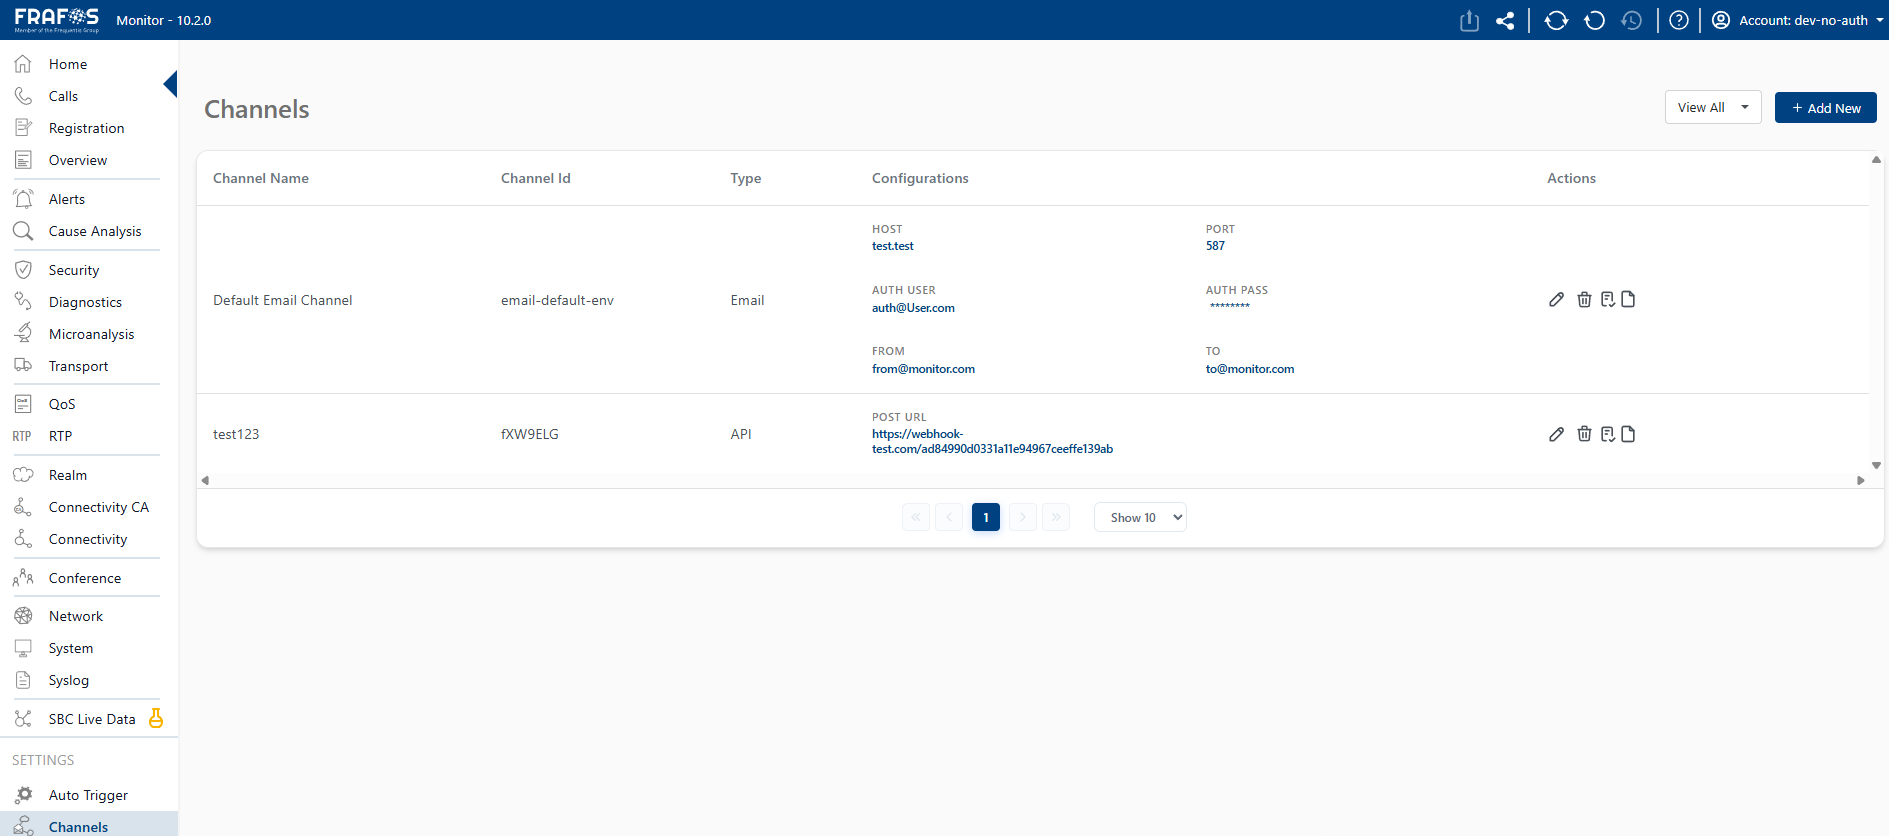Open the webhook POST URL link
Screen dimensions: 1889x836
[x=991, y=441]
